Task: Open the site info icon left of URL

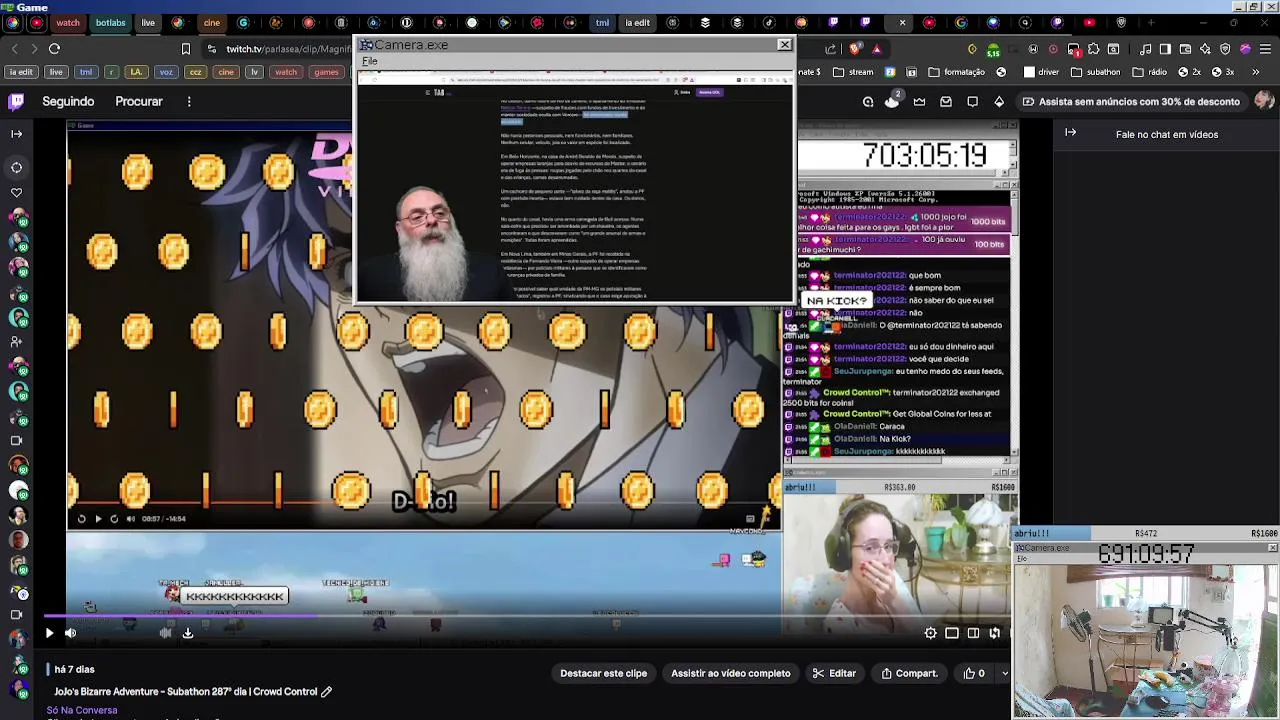Action: click(x=211, y=48)
